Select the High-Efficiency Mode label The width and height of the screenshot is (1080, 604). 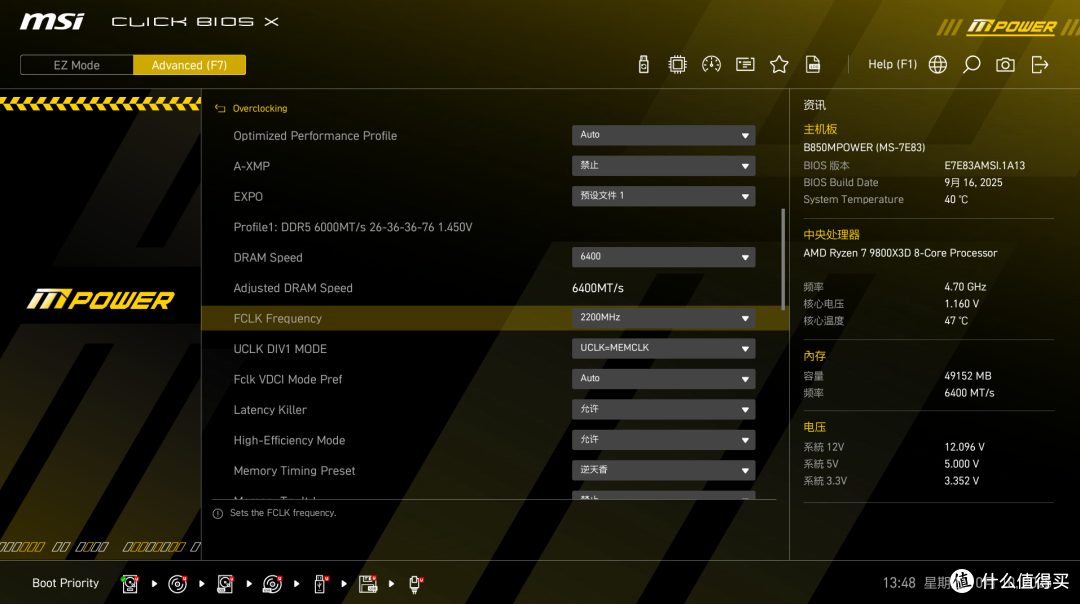(x=289, y=440)
